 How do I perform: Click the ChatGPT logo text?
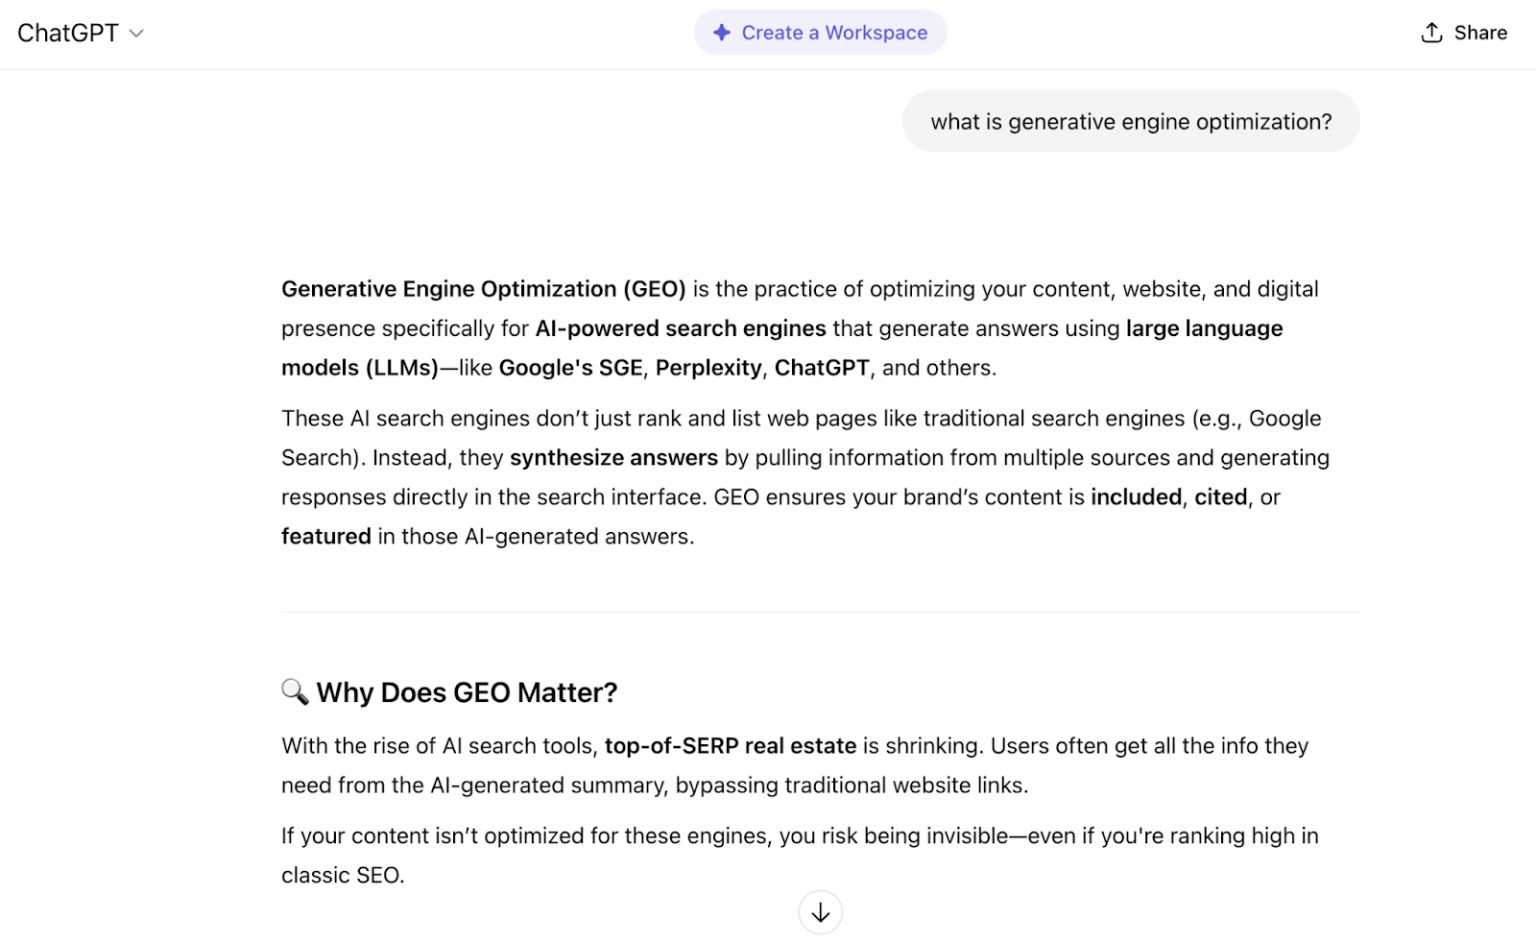pos(67,32)
